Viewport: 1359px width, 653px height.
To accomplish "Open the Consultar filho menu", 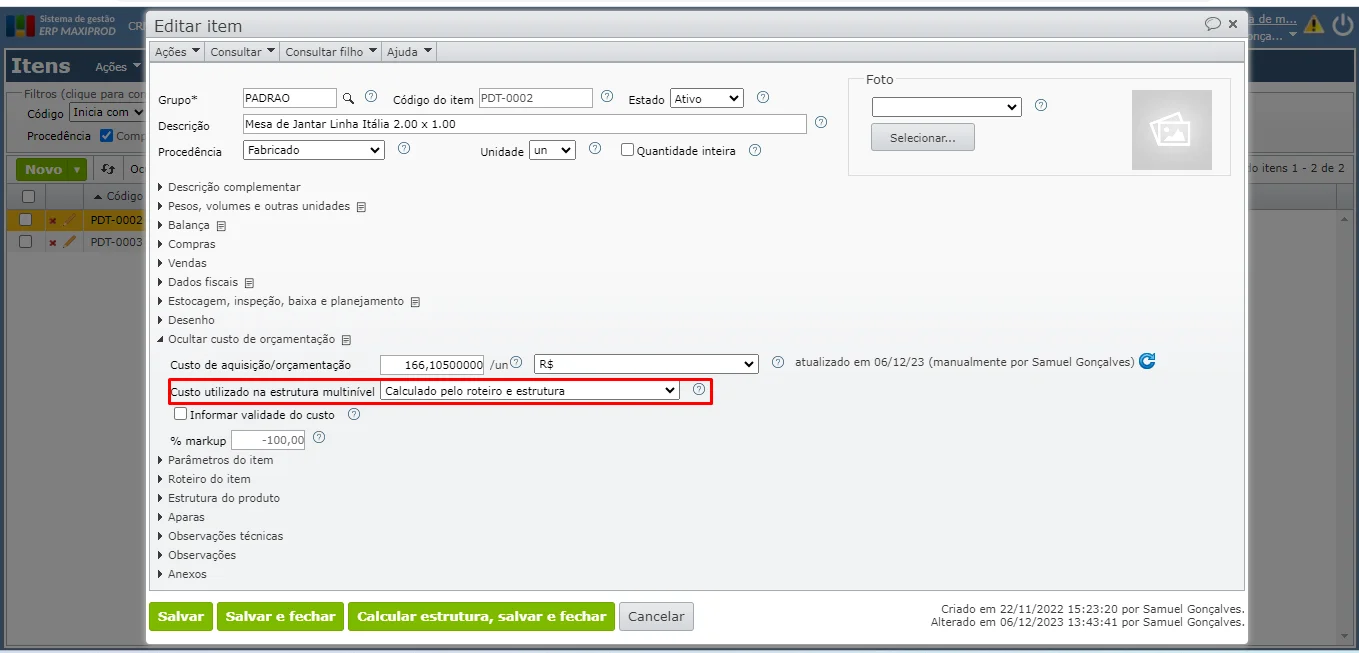I will coord(330,51).
